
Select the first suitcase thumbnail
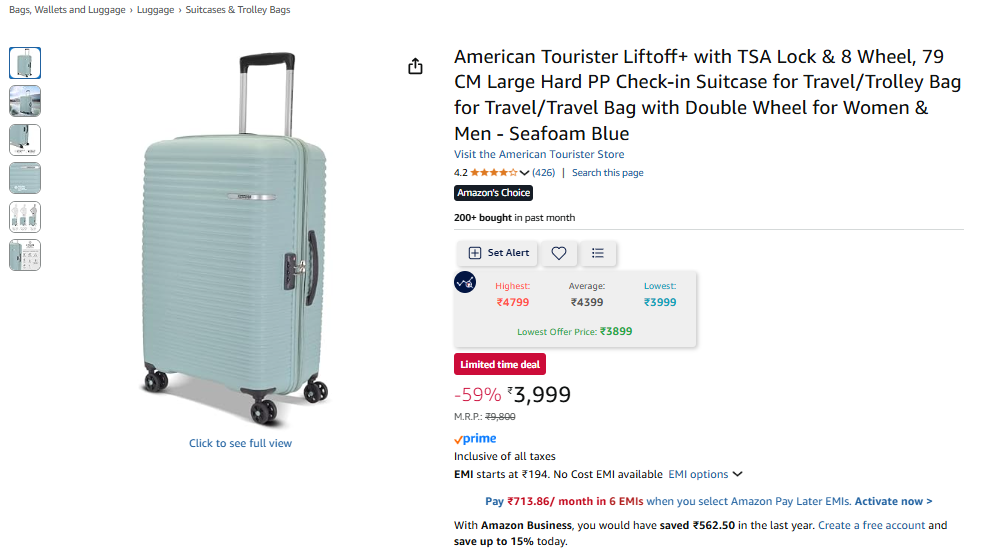[25, 63]
